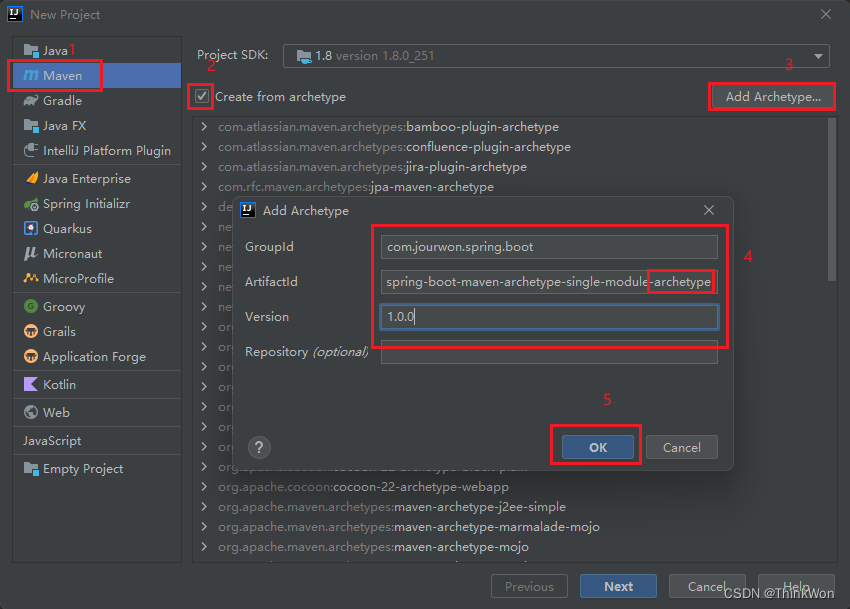Select the Gradle elephant icon
The image size is (850, 609).
[x=31, y=100]
